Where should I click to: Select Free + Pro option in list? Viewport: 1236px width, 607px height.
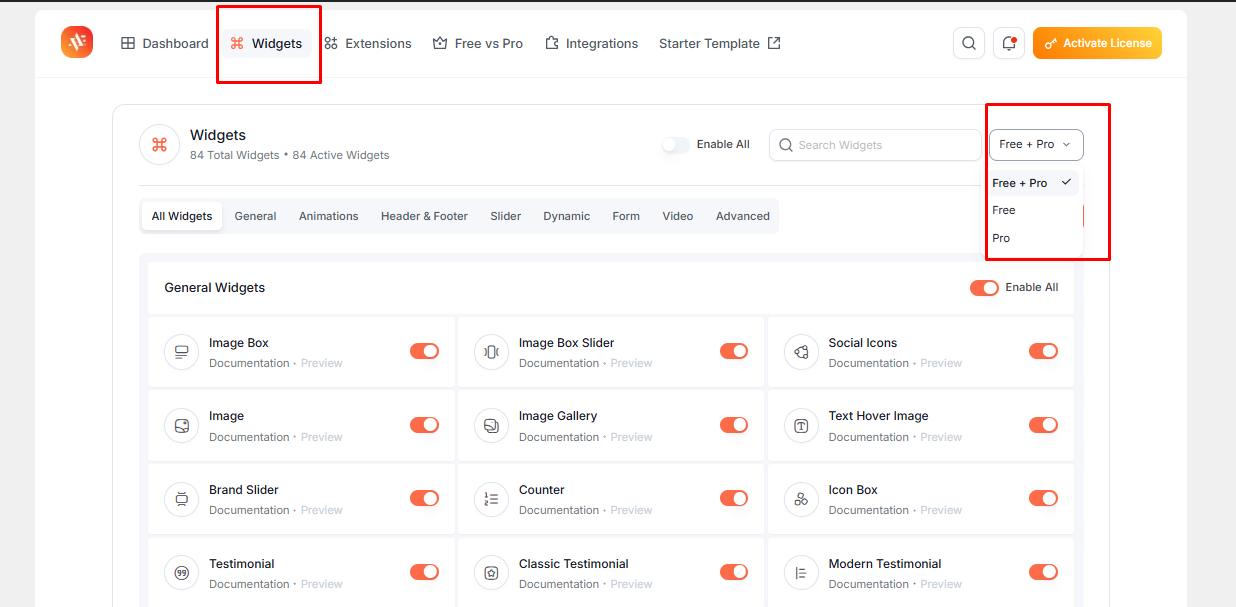(1033, 183)
